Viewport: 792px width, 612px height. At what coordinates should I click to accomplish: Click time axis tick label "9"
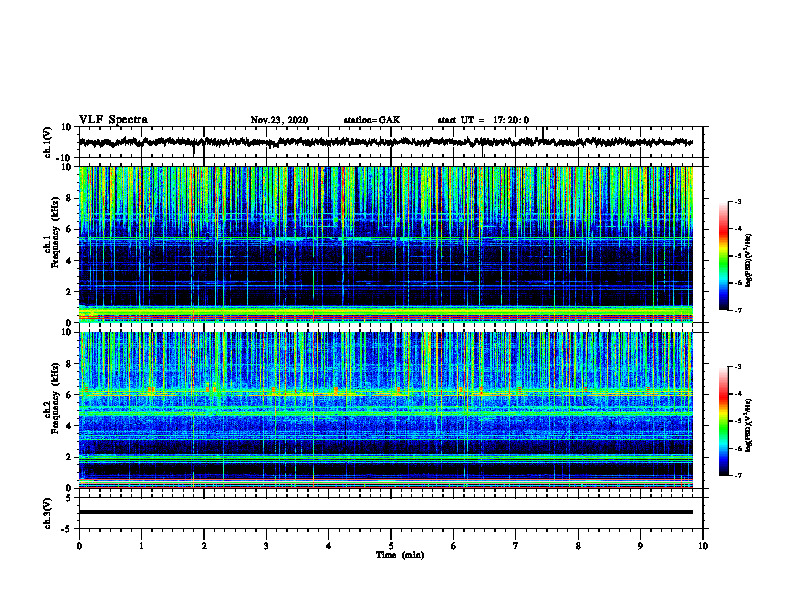(640, 546)
